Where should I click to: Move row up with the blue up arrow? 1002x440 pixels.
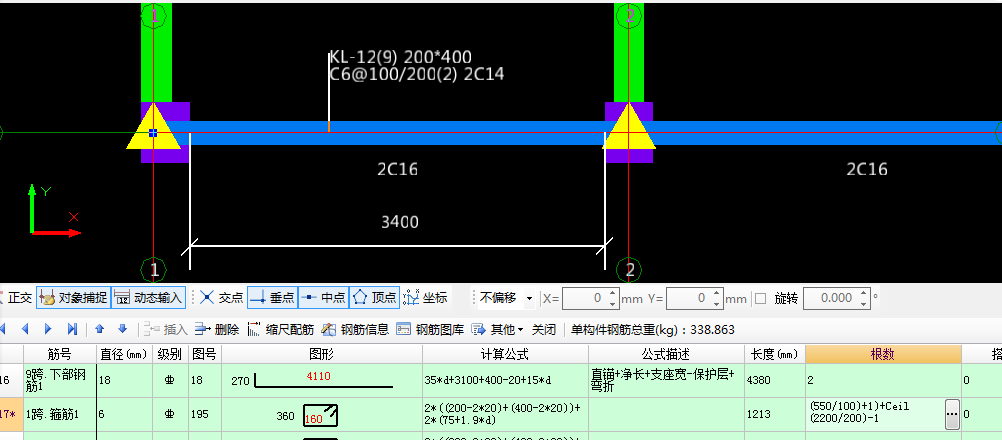click(x=99, y=330)
